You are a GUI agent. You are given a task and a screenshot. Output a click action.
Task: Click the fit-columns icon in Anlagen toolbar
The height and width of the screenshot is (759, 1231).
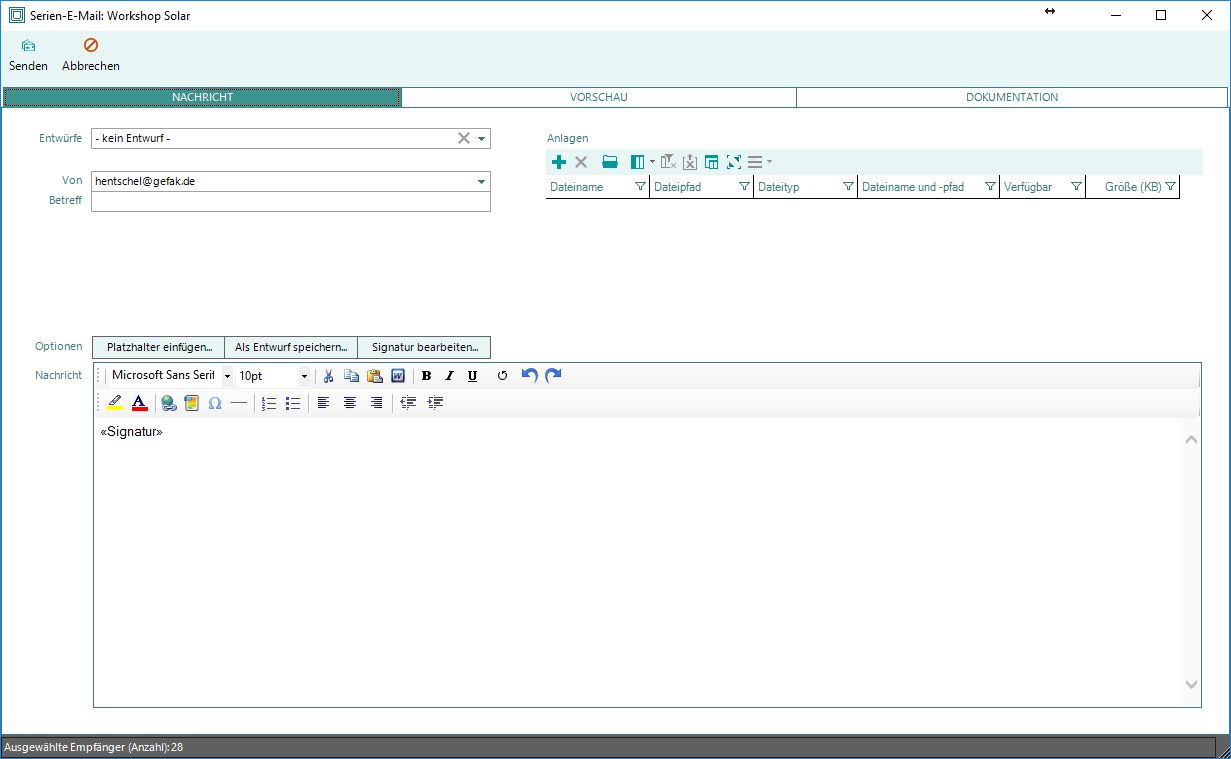point(734,162)
